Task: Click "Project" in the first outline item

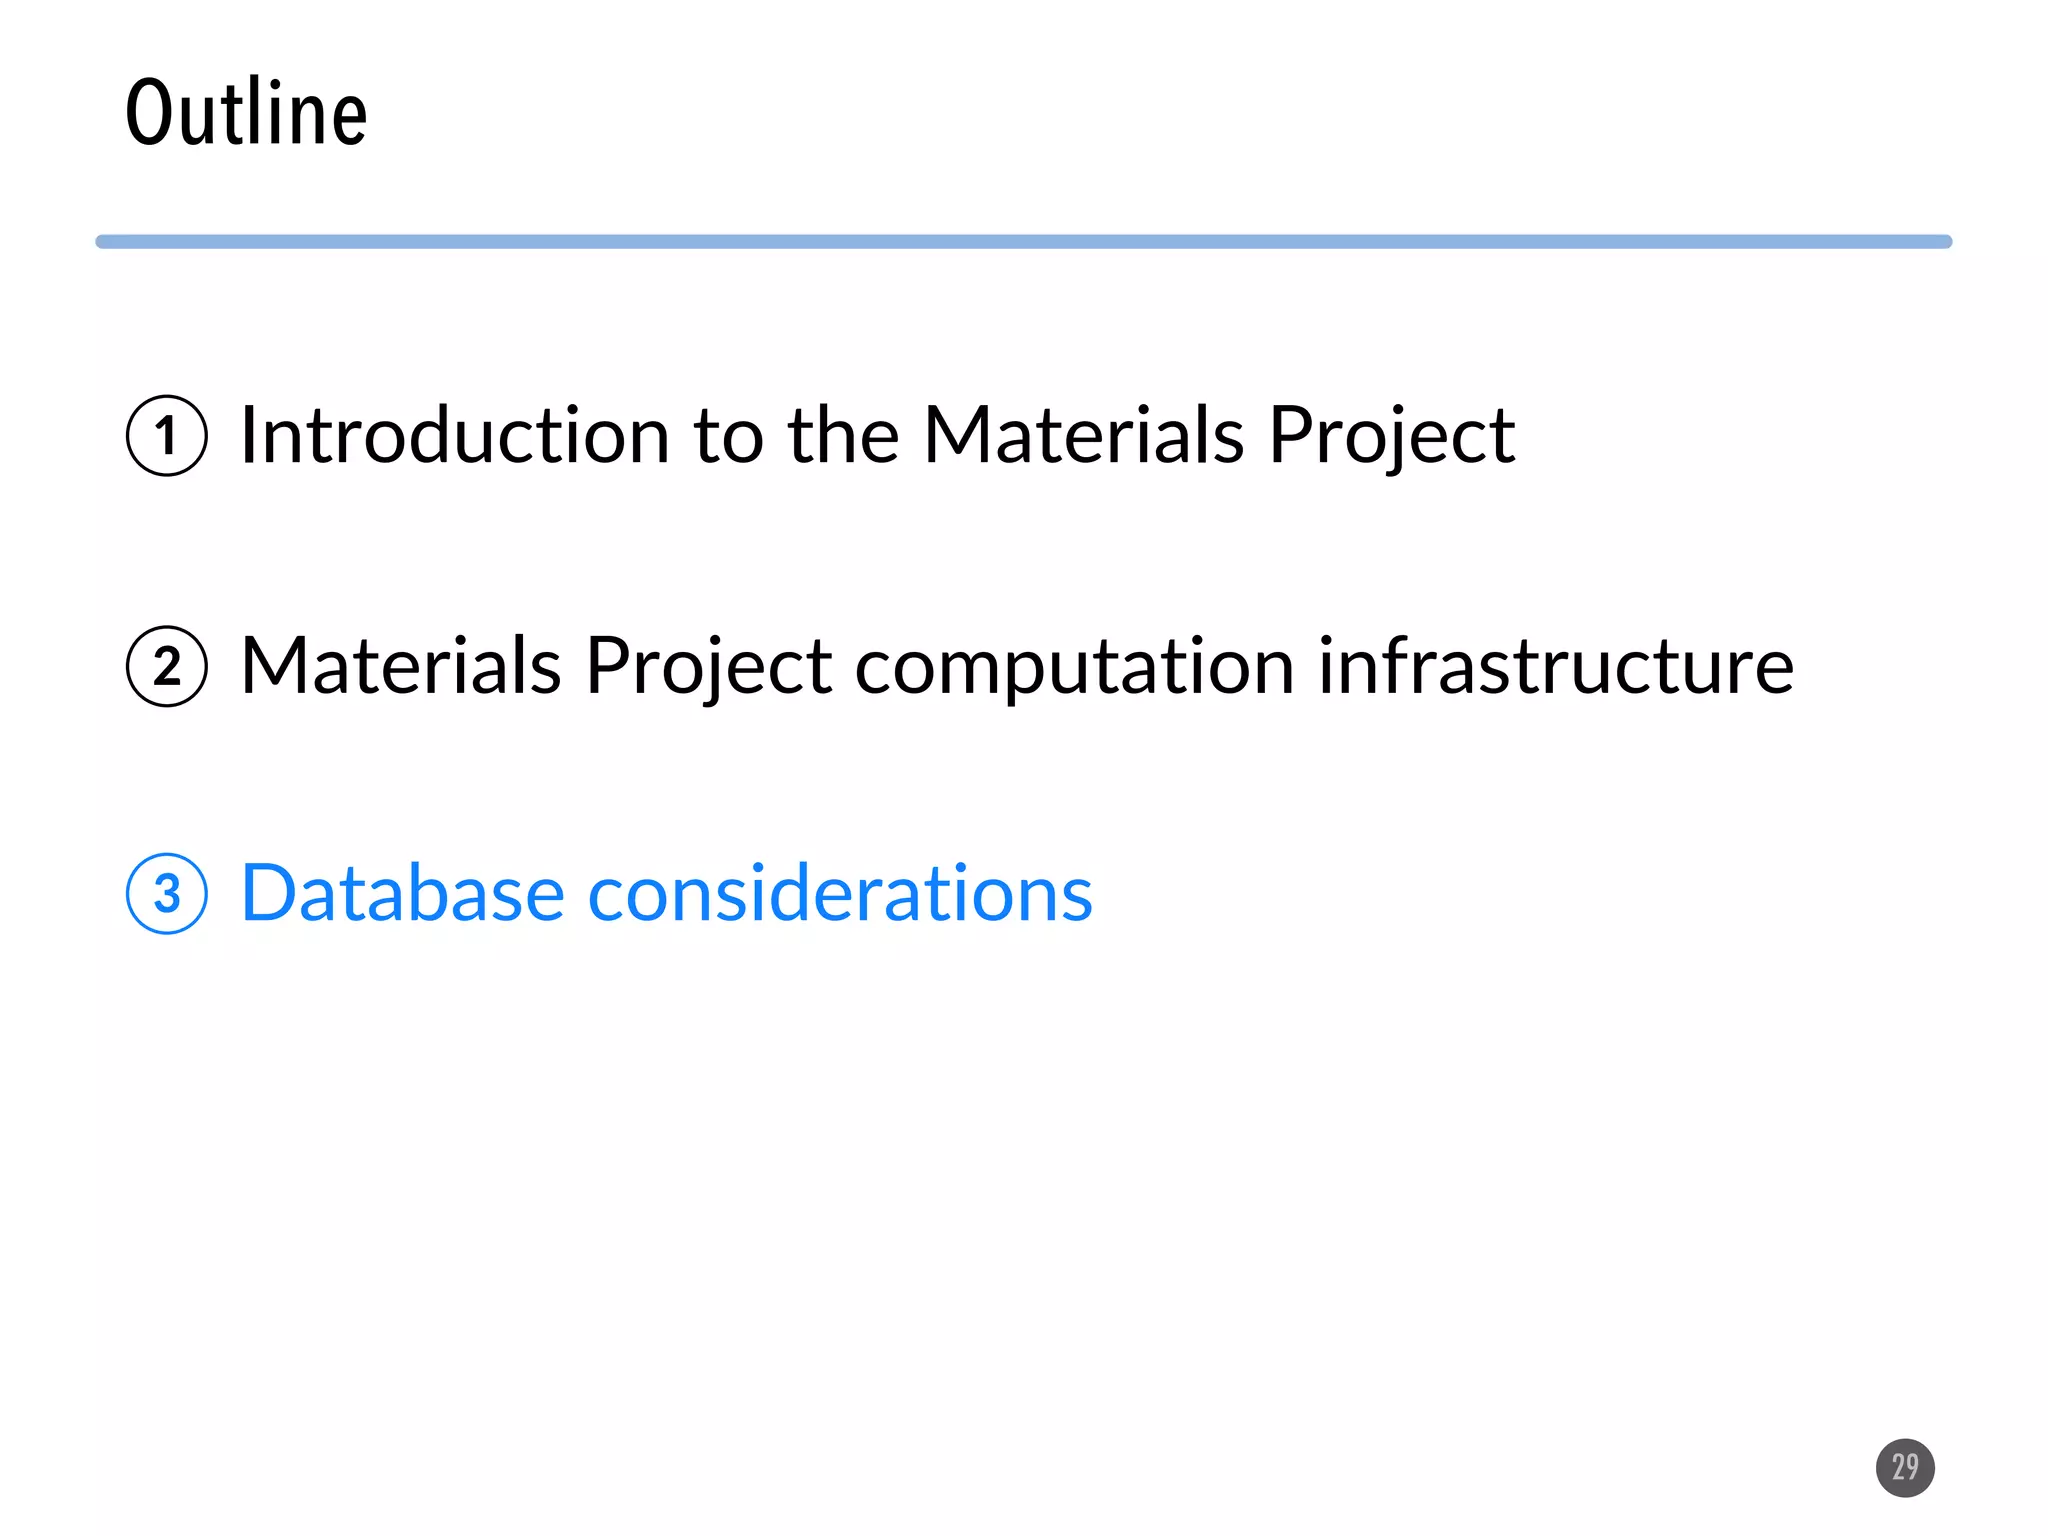Action: pyautogui.click(x=1391, y=438)
